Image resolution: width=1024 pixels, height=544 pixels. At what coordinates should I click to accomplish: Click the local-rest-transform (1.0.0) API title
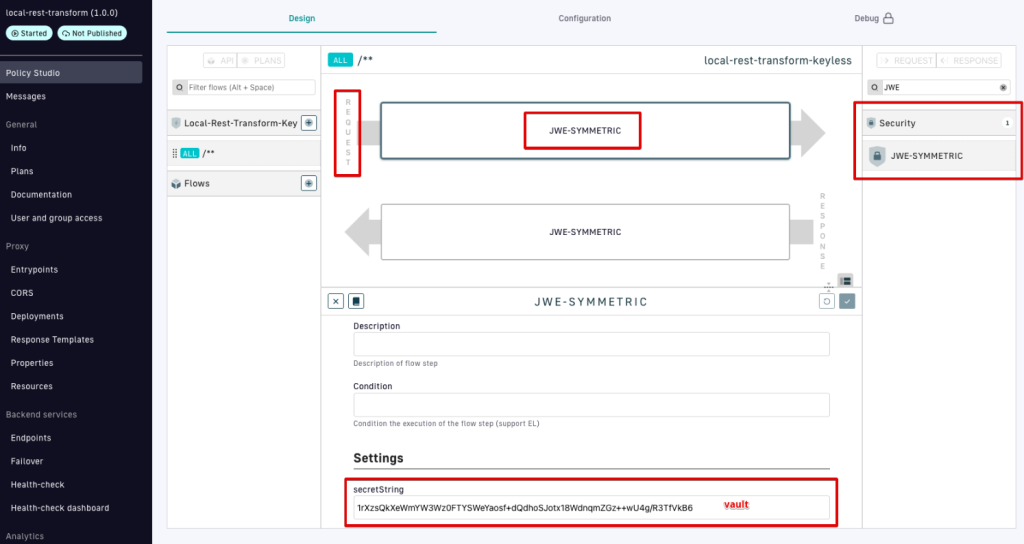[61, 12]
